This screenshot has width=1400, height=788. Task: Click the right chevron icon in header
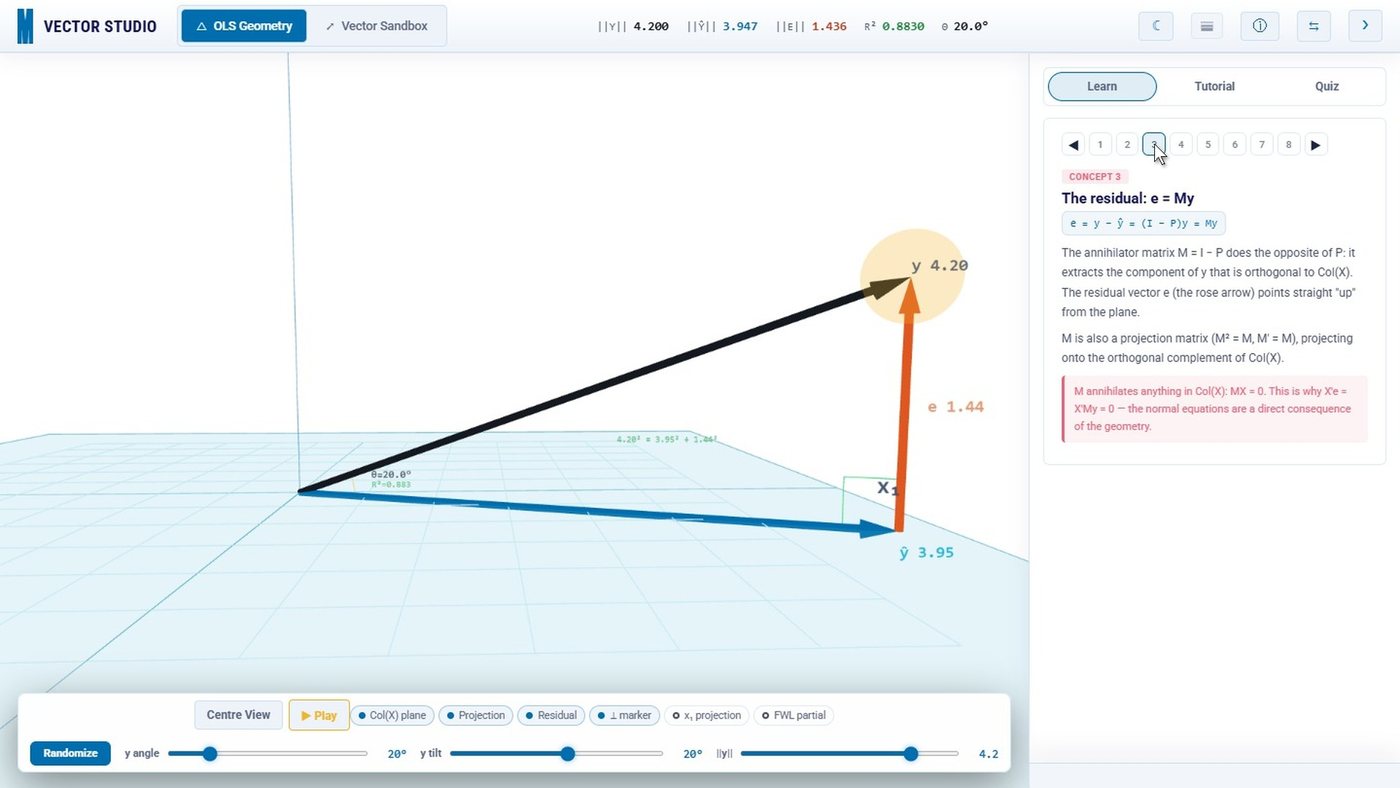[x=1365, y=26]
